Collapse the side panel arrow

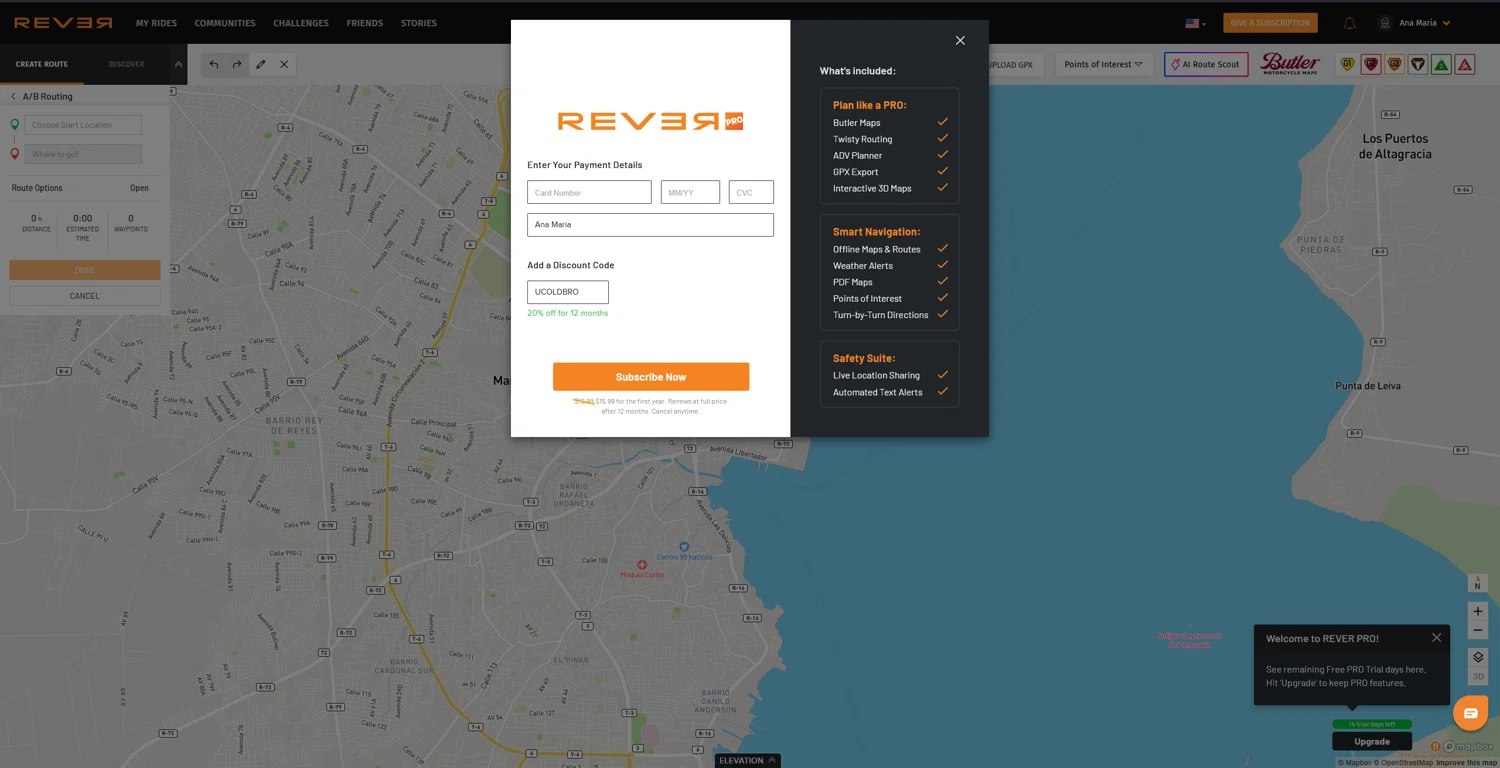(178, 64)
